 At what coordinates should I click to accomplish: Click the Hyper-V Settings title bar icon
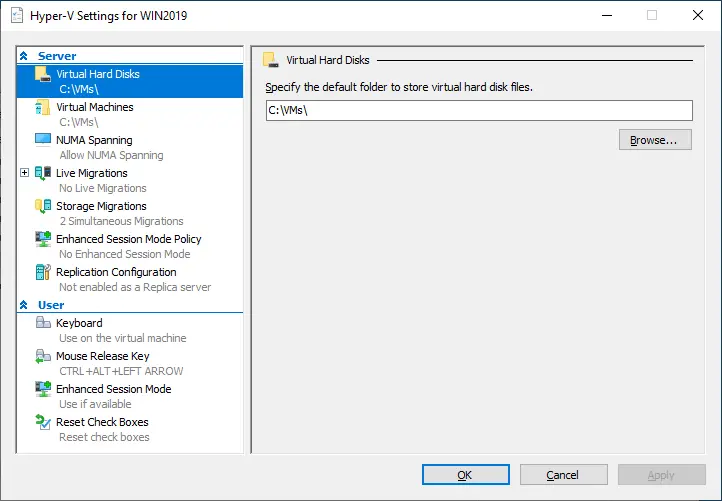pyautogui.click(x=17, y=15)
